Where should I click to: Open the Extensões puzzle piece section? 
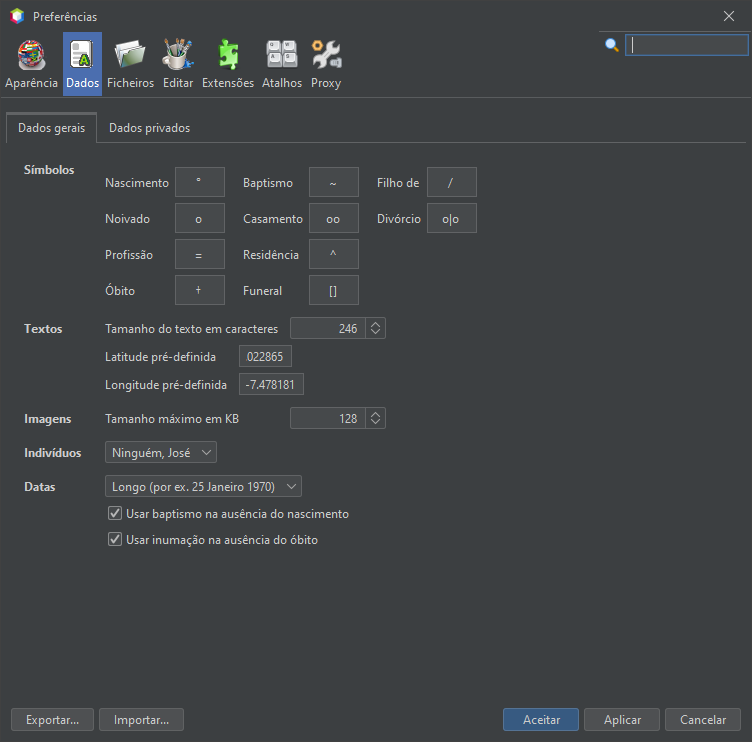click(x=228, y=64)
